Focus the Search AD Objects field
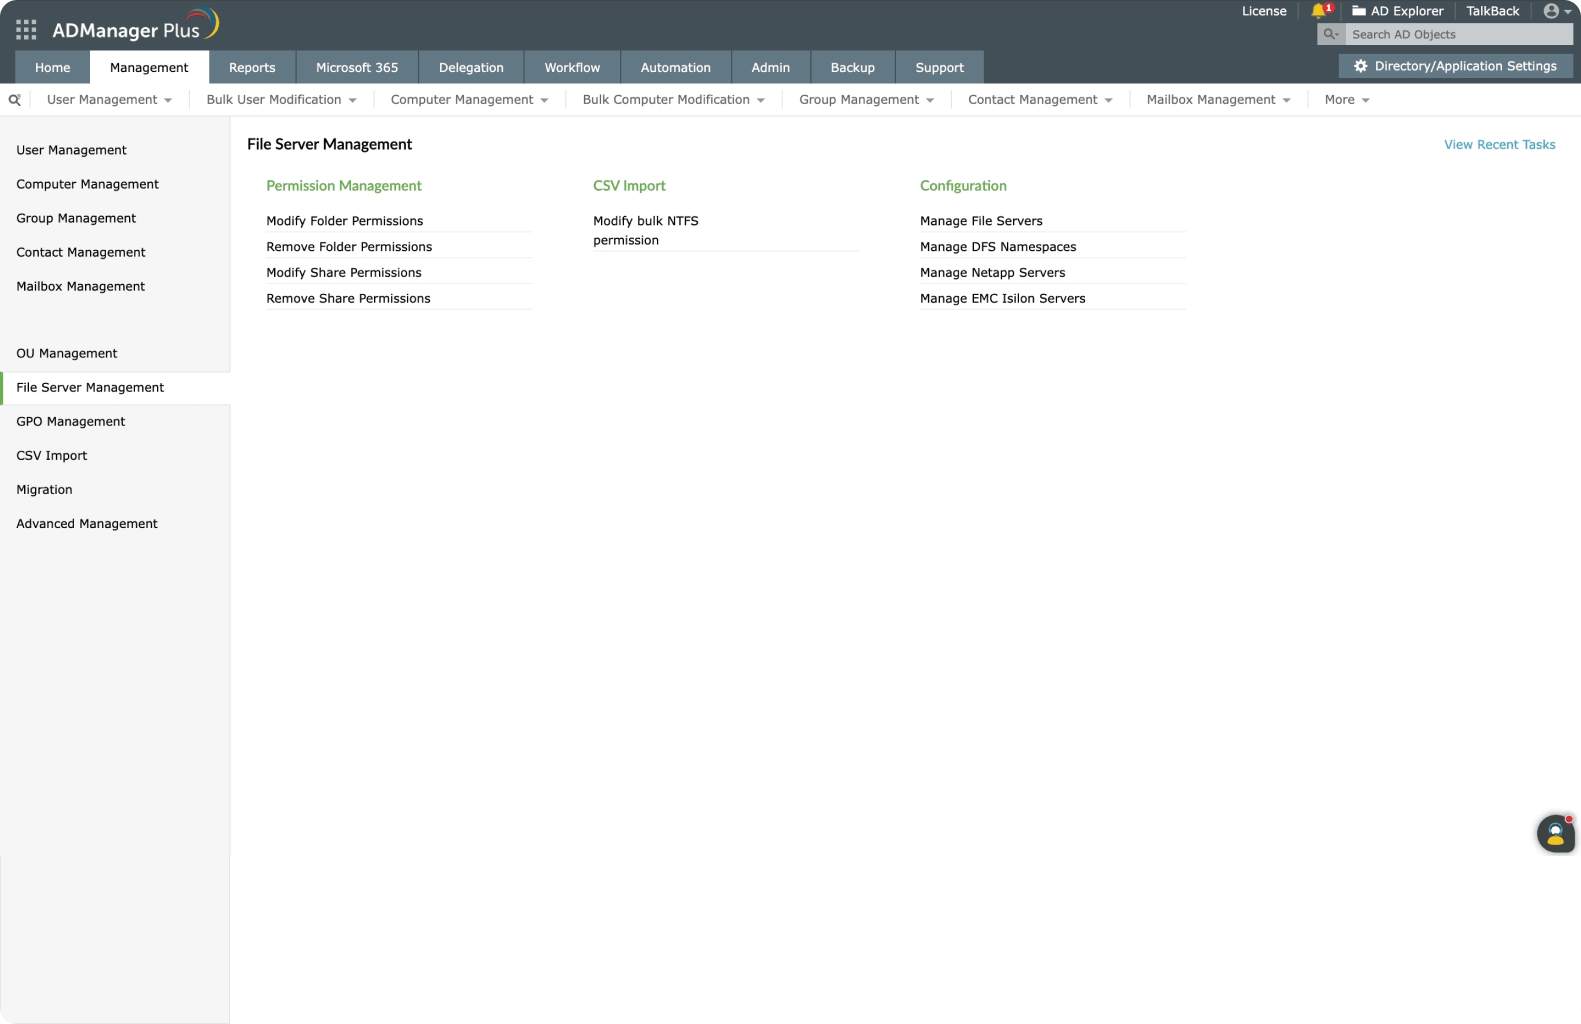 1459,34
